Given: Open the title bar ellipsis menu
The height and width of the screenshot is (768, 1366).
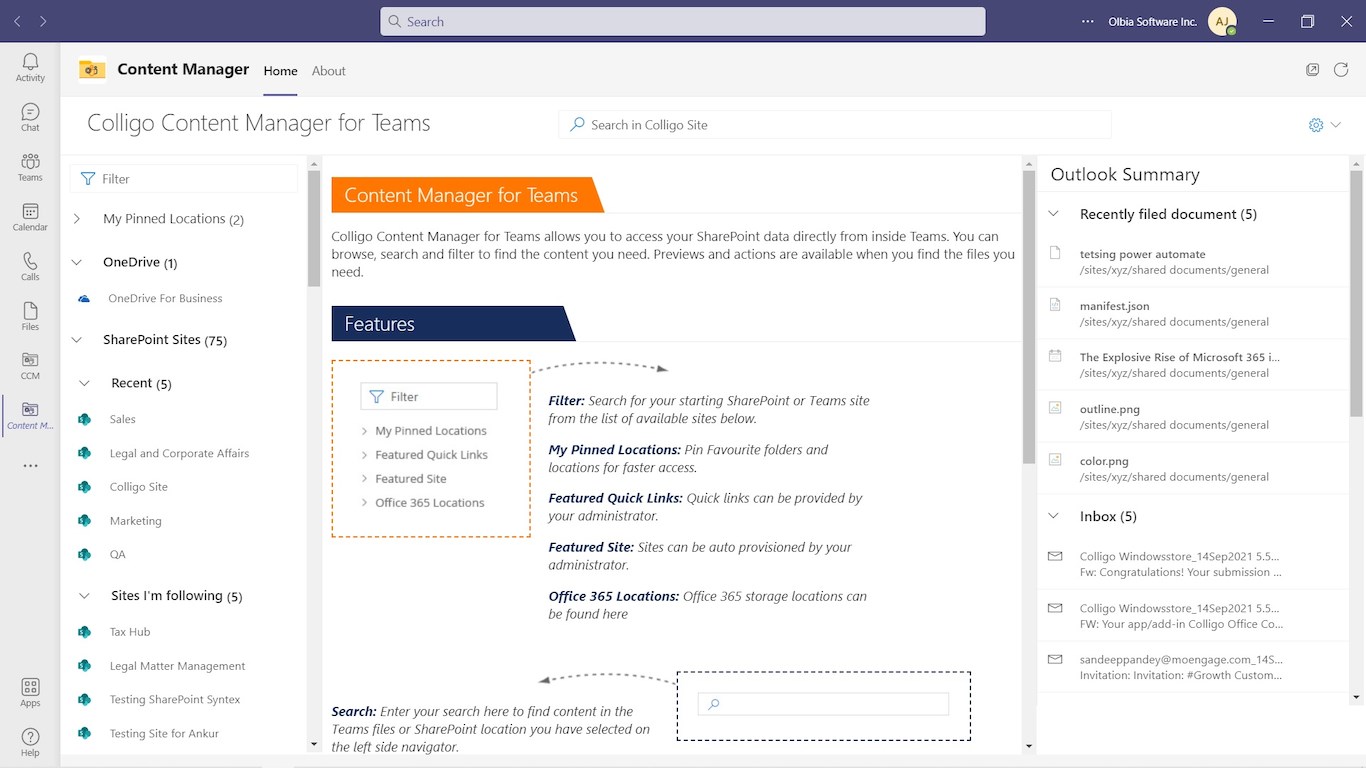Looking at the screenshot, I should [1088, 21].
